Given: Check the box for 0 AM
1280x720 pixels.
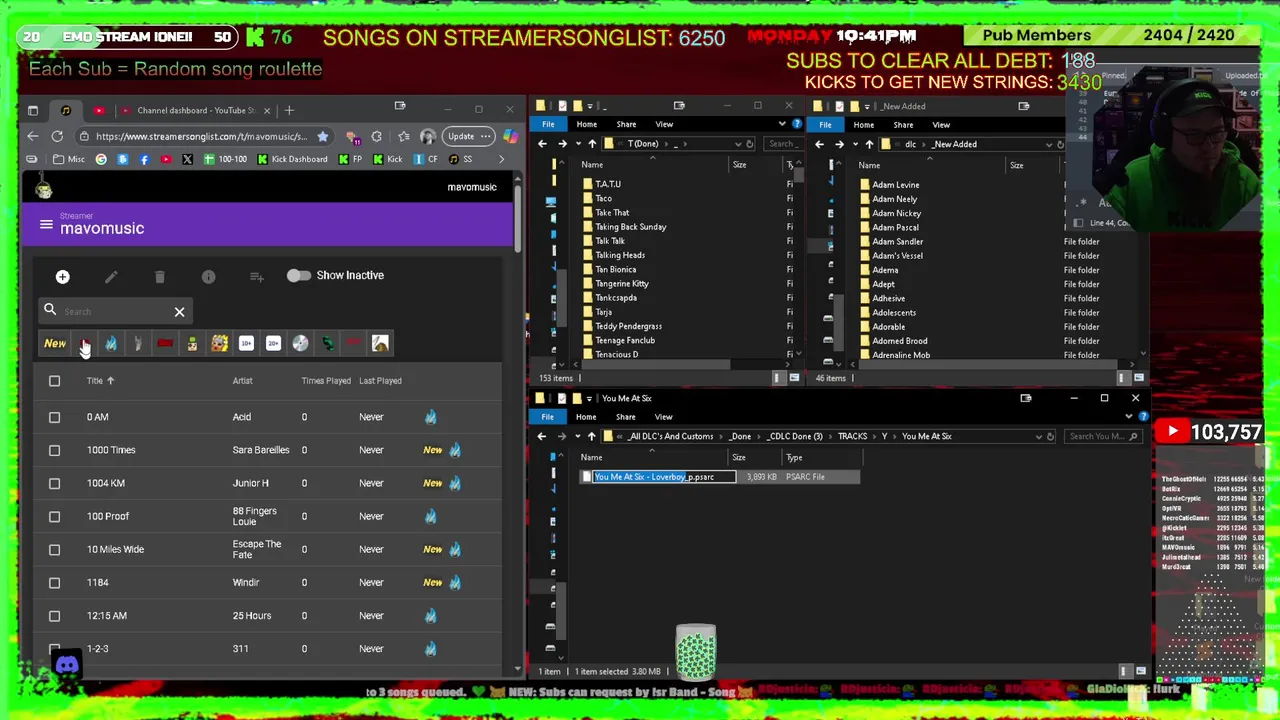Looking at the screenshot, I should 55,417.
